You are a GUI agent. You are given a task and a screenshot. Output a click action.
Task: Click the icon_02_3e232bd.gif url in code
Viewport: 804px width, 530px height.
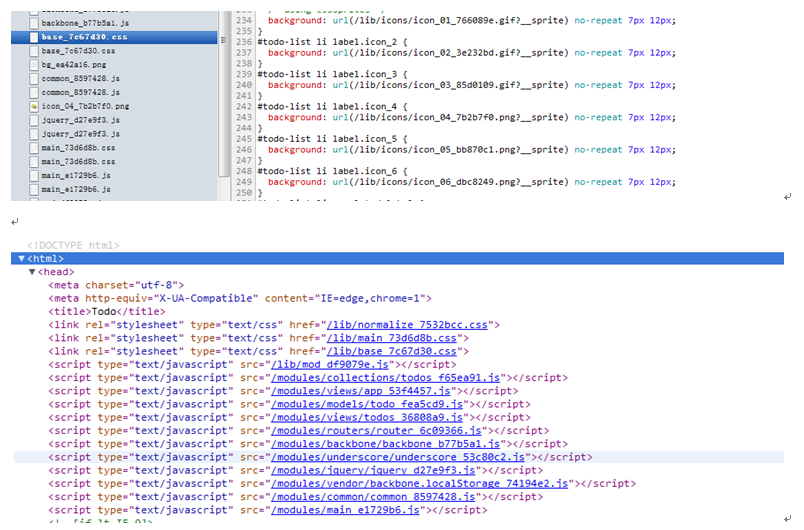pos(451,53)
